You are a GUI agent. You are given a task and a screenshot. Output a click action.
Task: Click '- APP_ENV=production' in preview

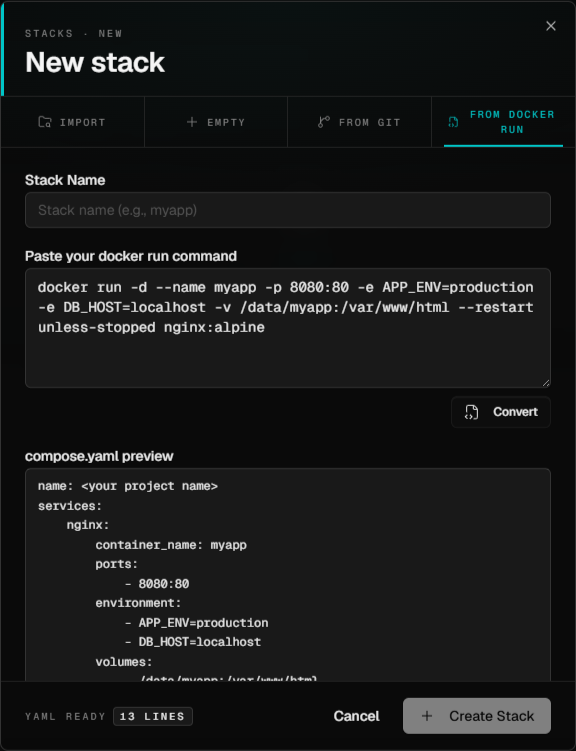196,623
